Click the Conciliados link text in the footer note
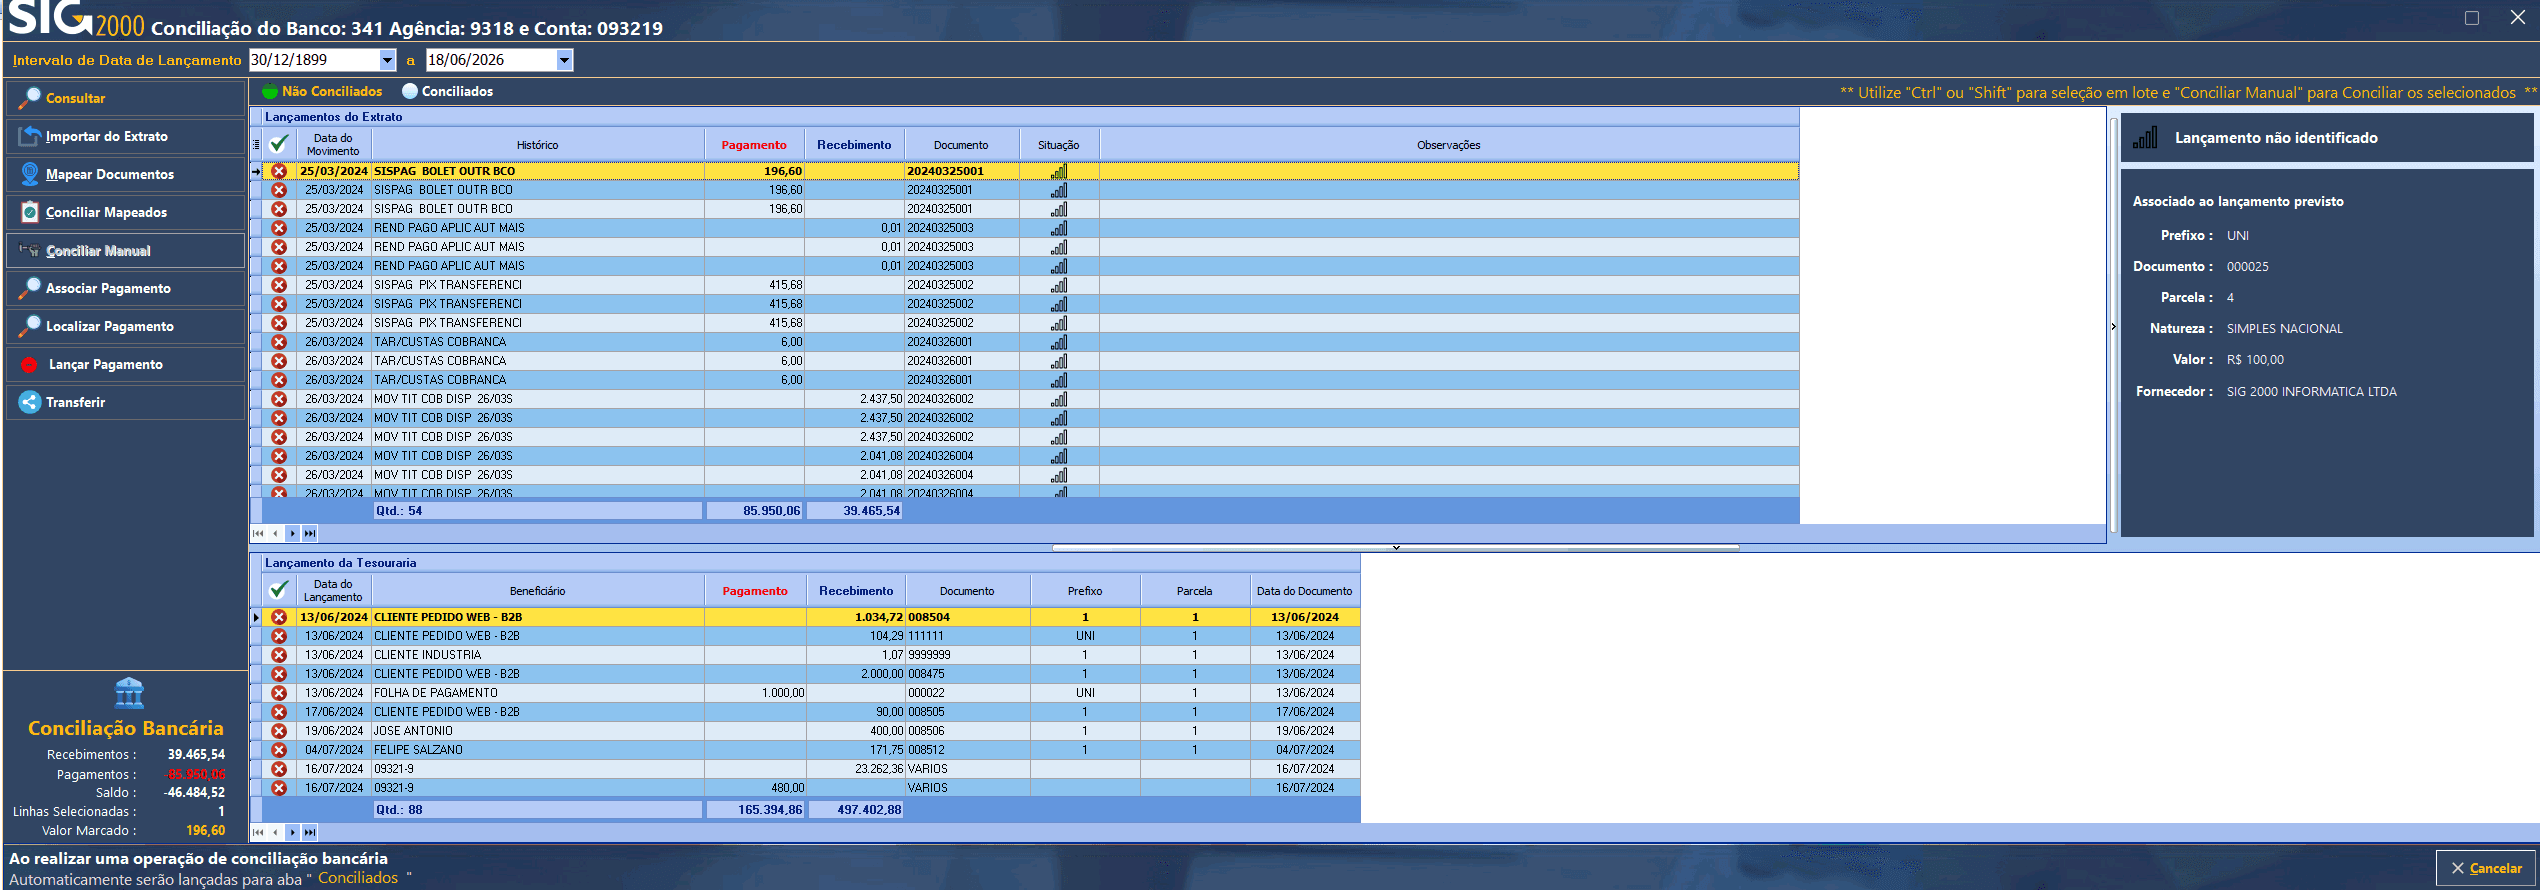 tap(358, 878)
